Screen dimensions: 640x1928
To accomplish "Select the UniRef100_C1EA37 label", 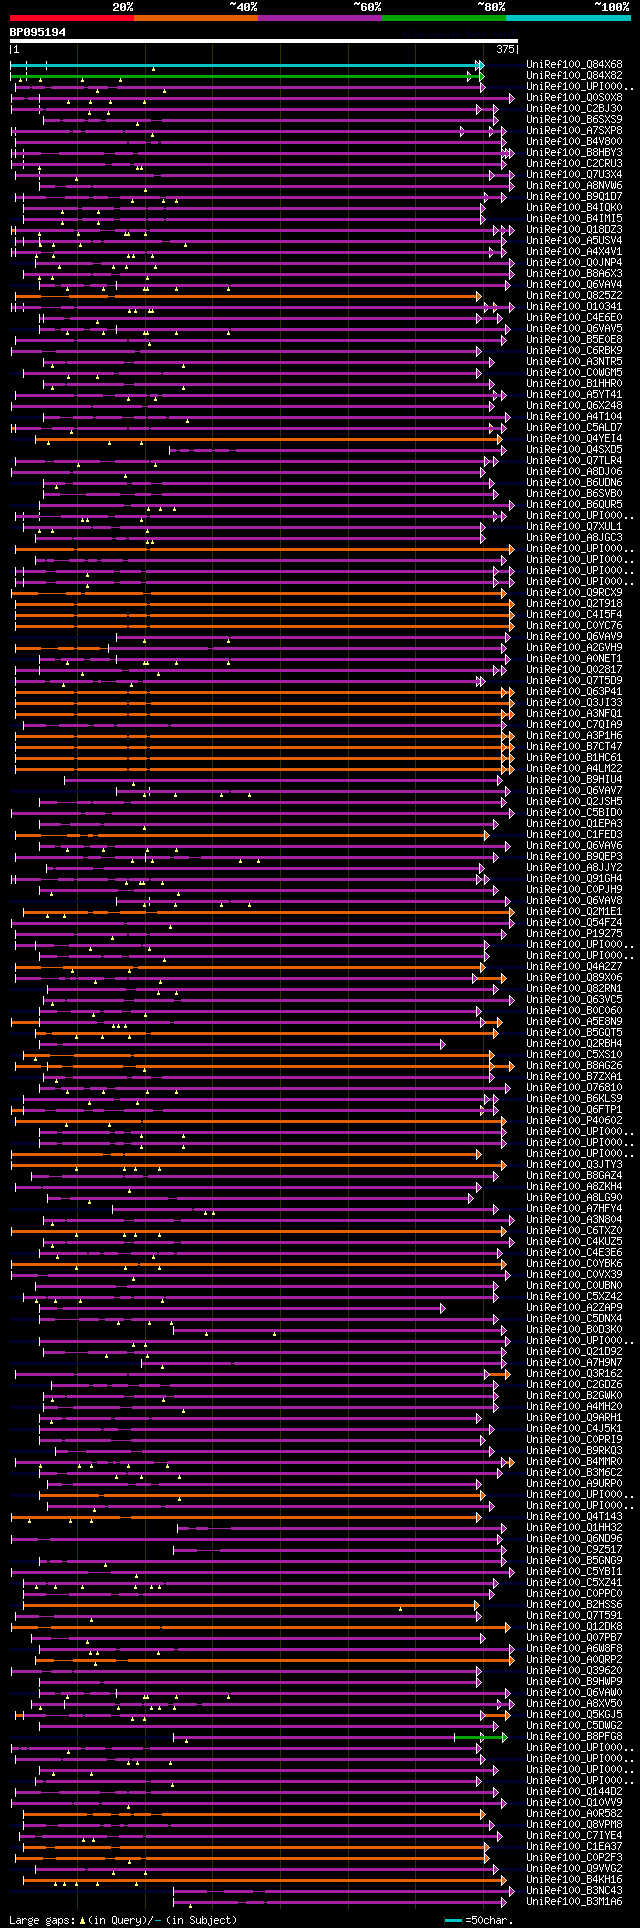I will [574, 1847].
